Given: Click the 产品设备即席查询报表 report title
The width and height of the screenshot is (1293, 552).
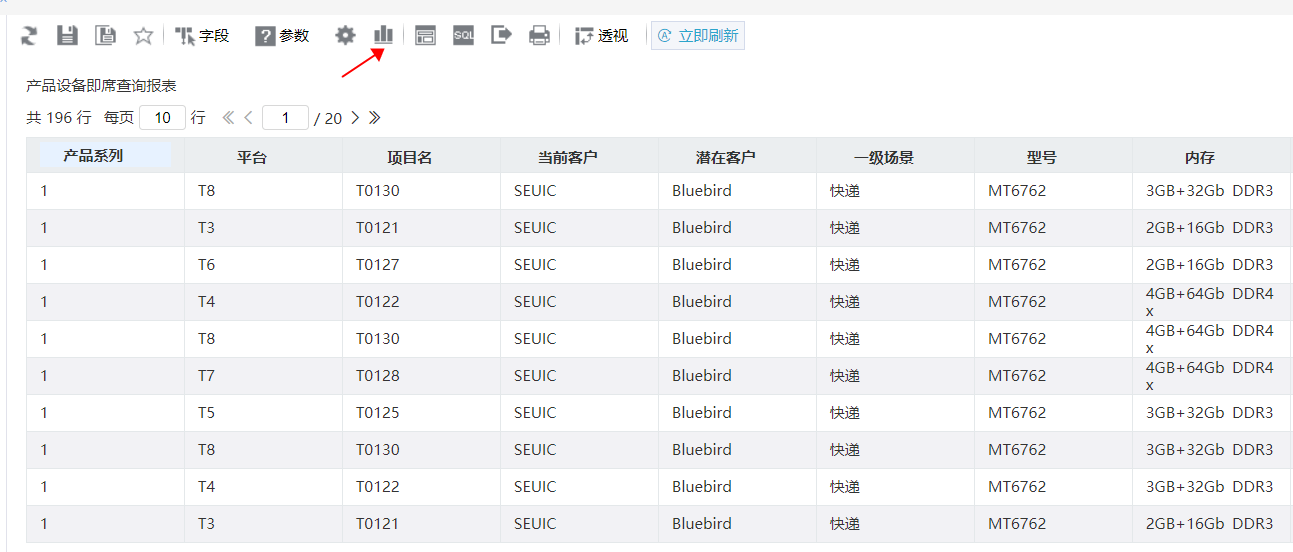Looking at the screenshot, I should click(101, 86).
